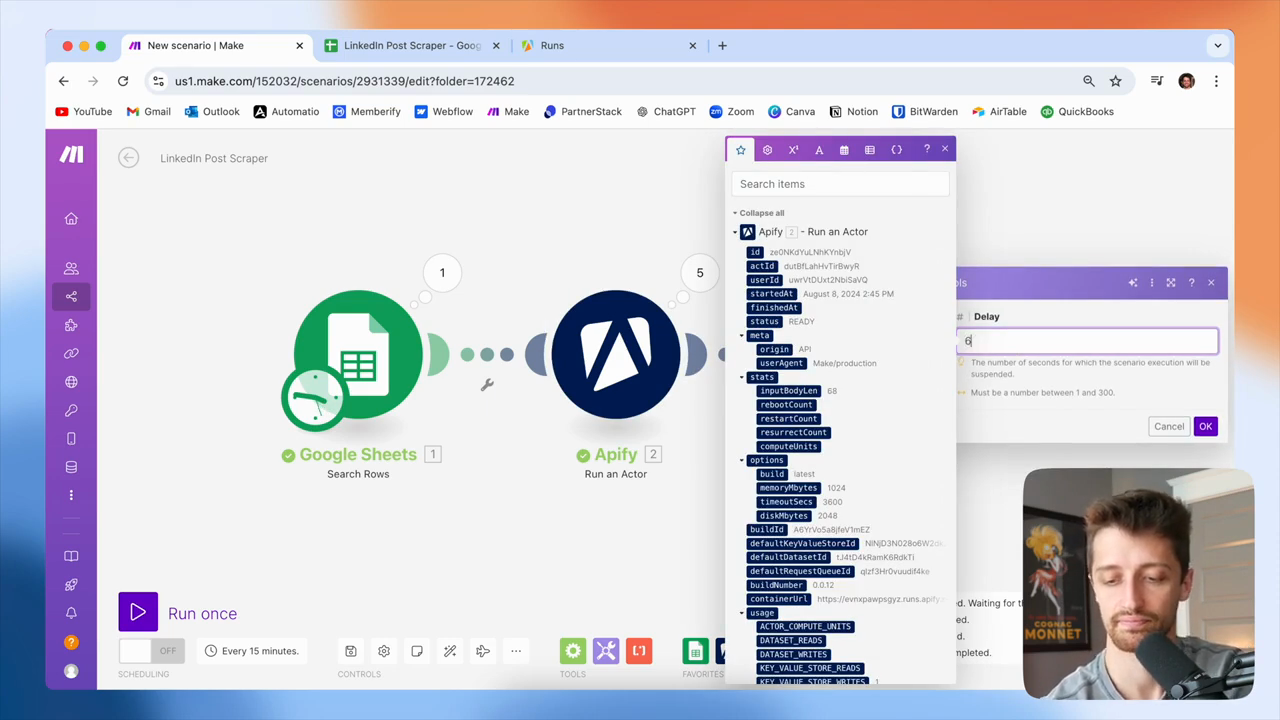Viewport: 1280px width, 720px height.
Task: Collapse the meta collection arrow
Action: point(742,336)
